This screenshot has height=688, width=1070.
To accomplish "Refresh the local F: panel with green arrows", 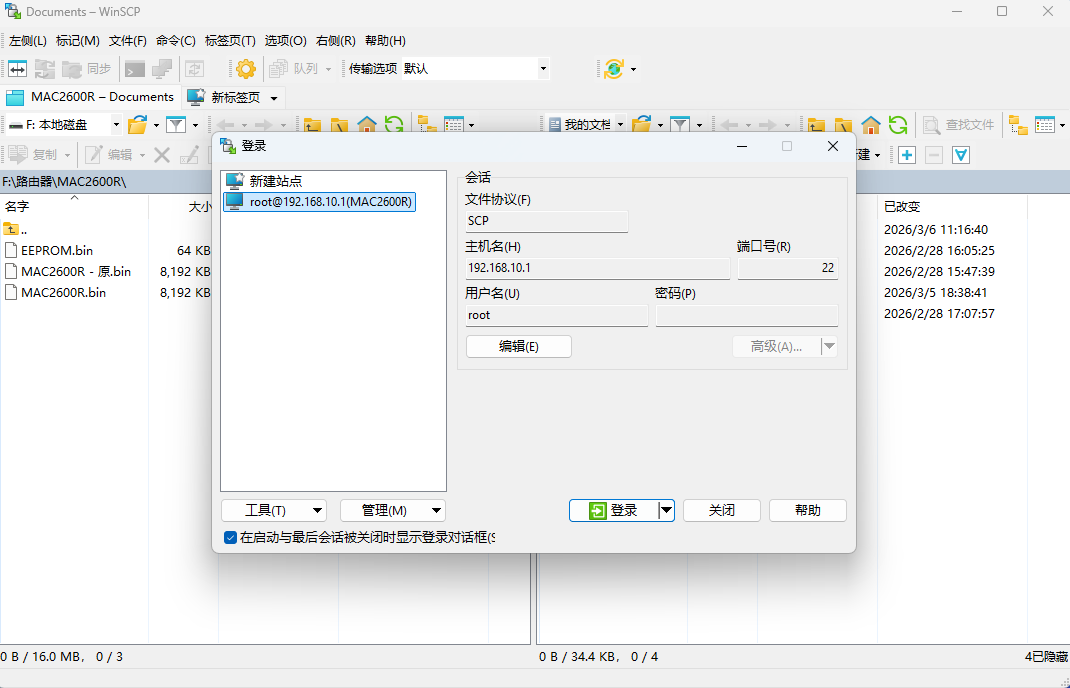I will tap(394, 124).
